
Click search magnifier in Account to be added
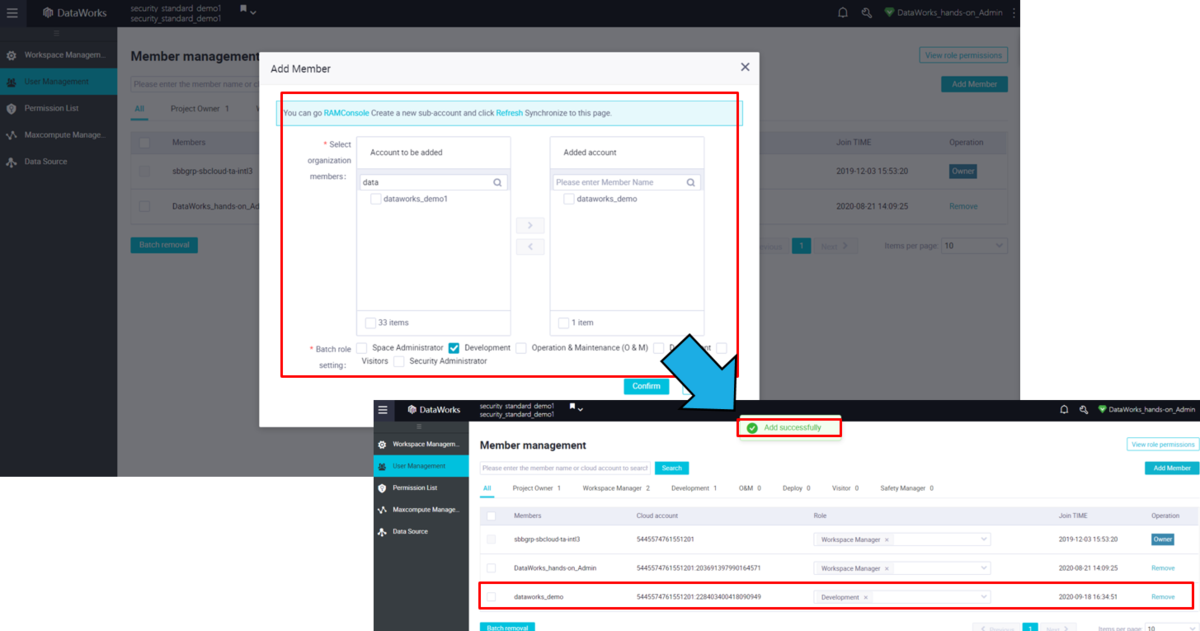click(x=497, y=183)
